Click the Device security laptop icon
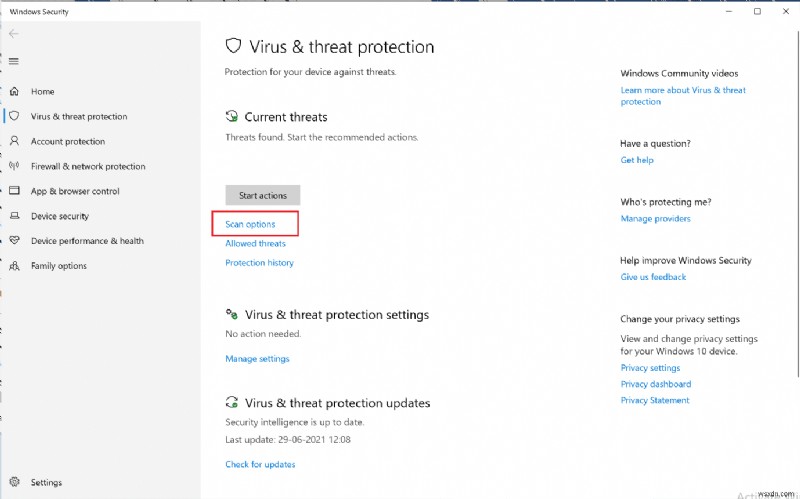This screenshot has height=499, width=800. (14, 216)
